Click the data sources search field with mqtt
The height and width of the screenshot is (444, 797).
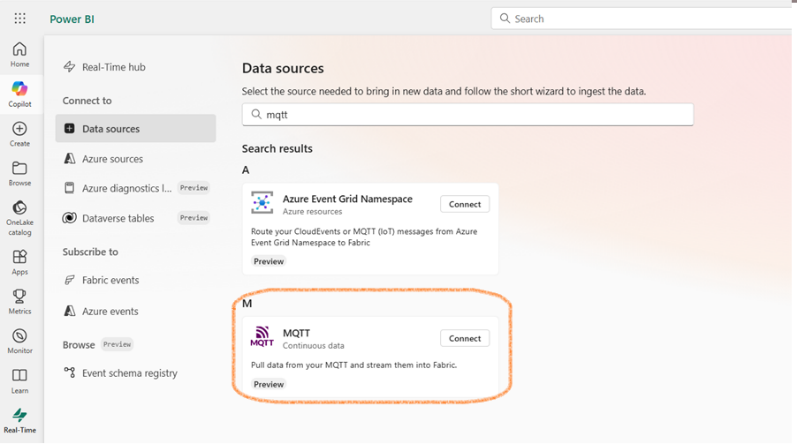pos(468,115)
